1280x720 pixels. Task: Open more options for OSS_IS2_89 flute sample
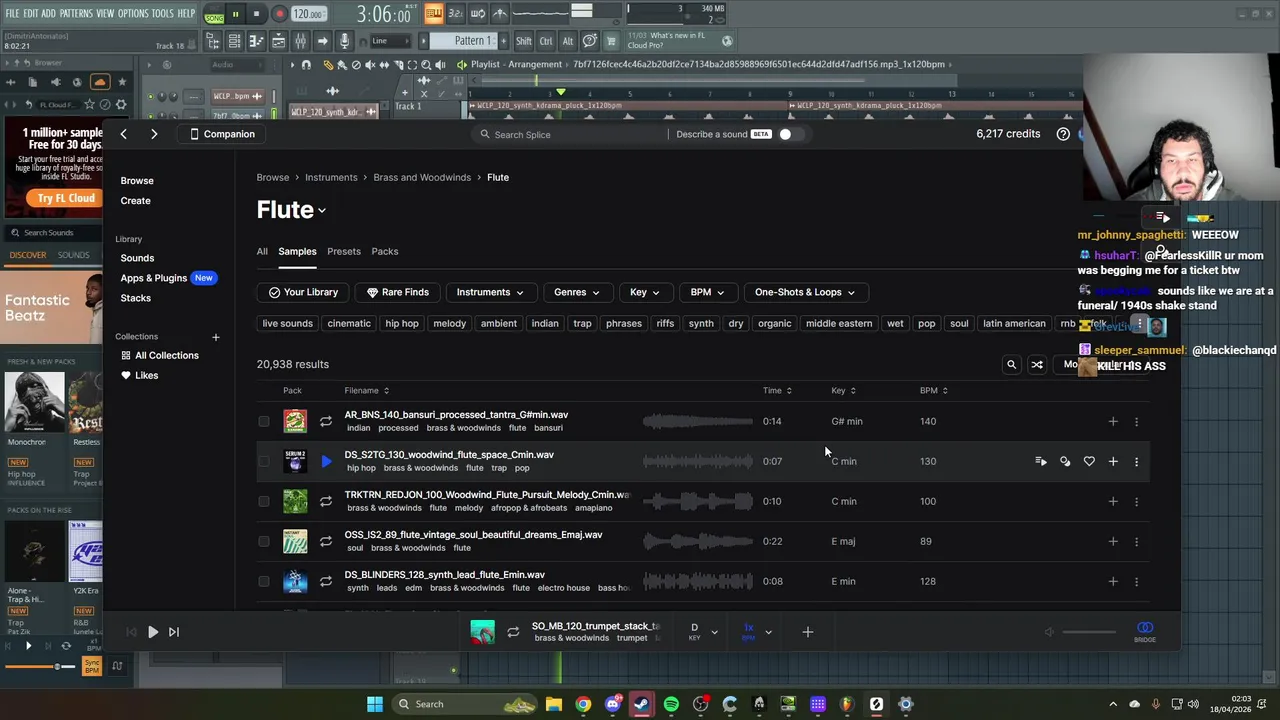(x=1136, y=541)
